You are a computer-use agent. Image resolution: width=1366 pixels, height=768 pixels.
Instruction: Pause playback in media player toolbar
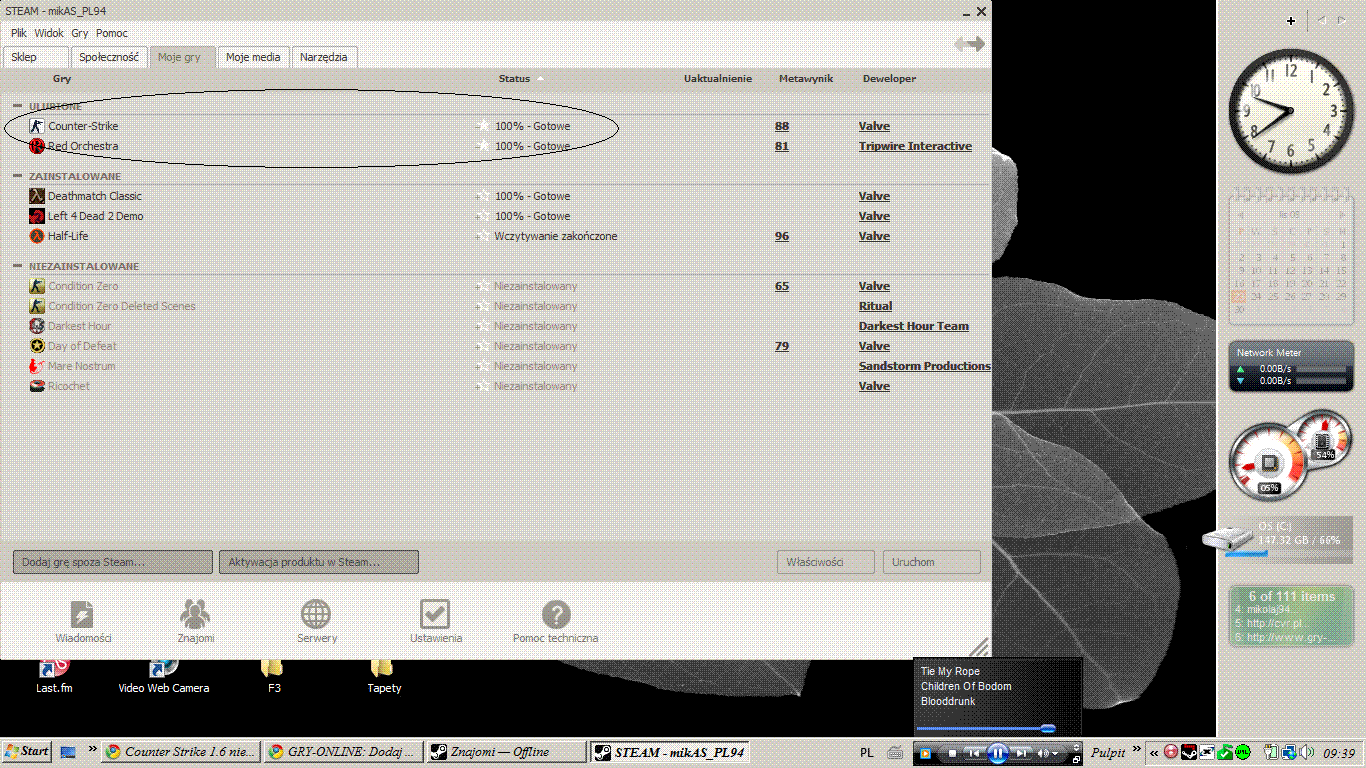tap(998, 753)
